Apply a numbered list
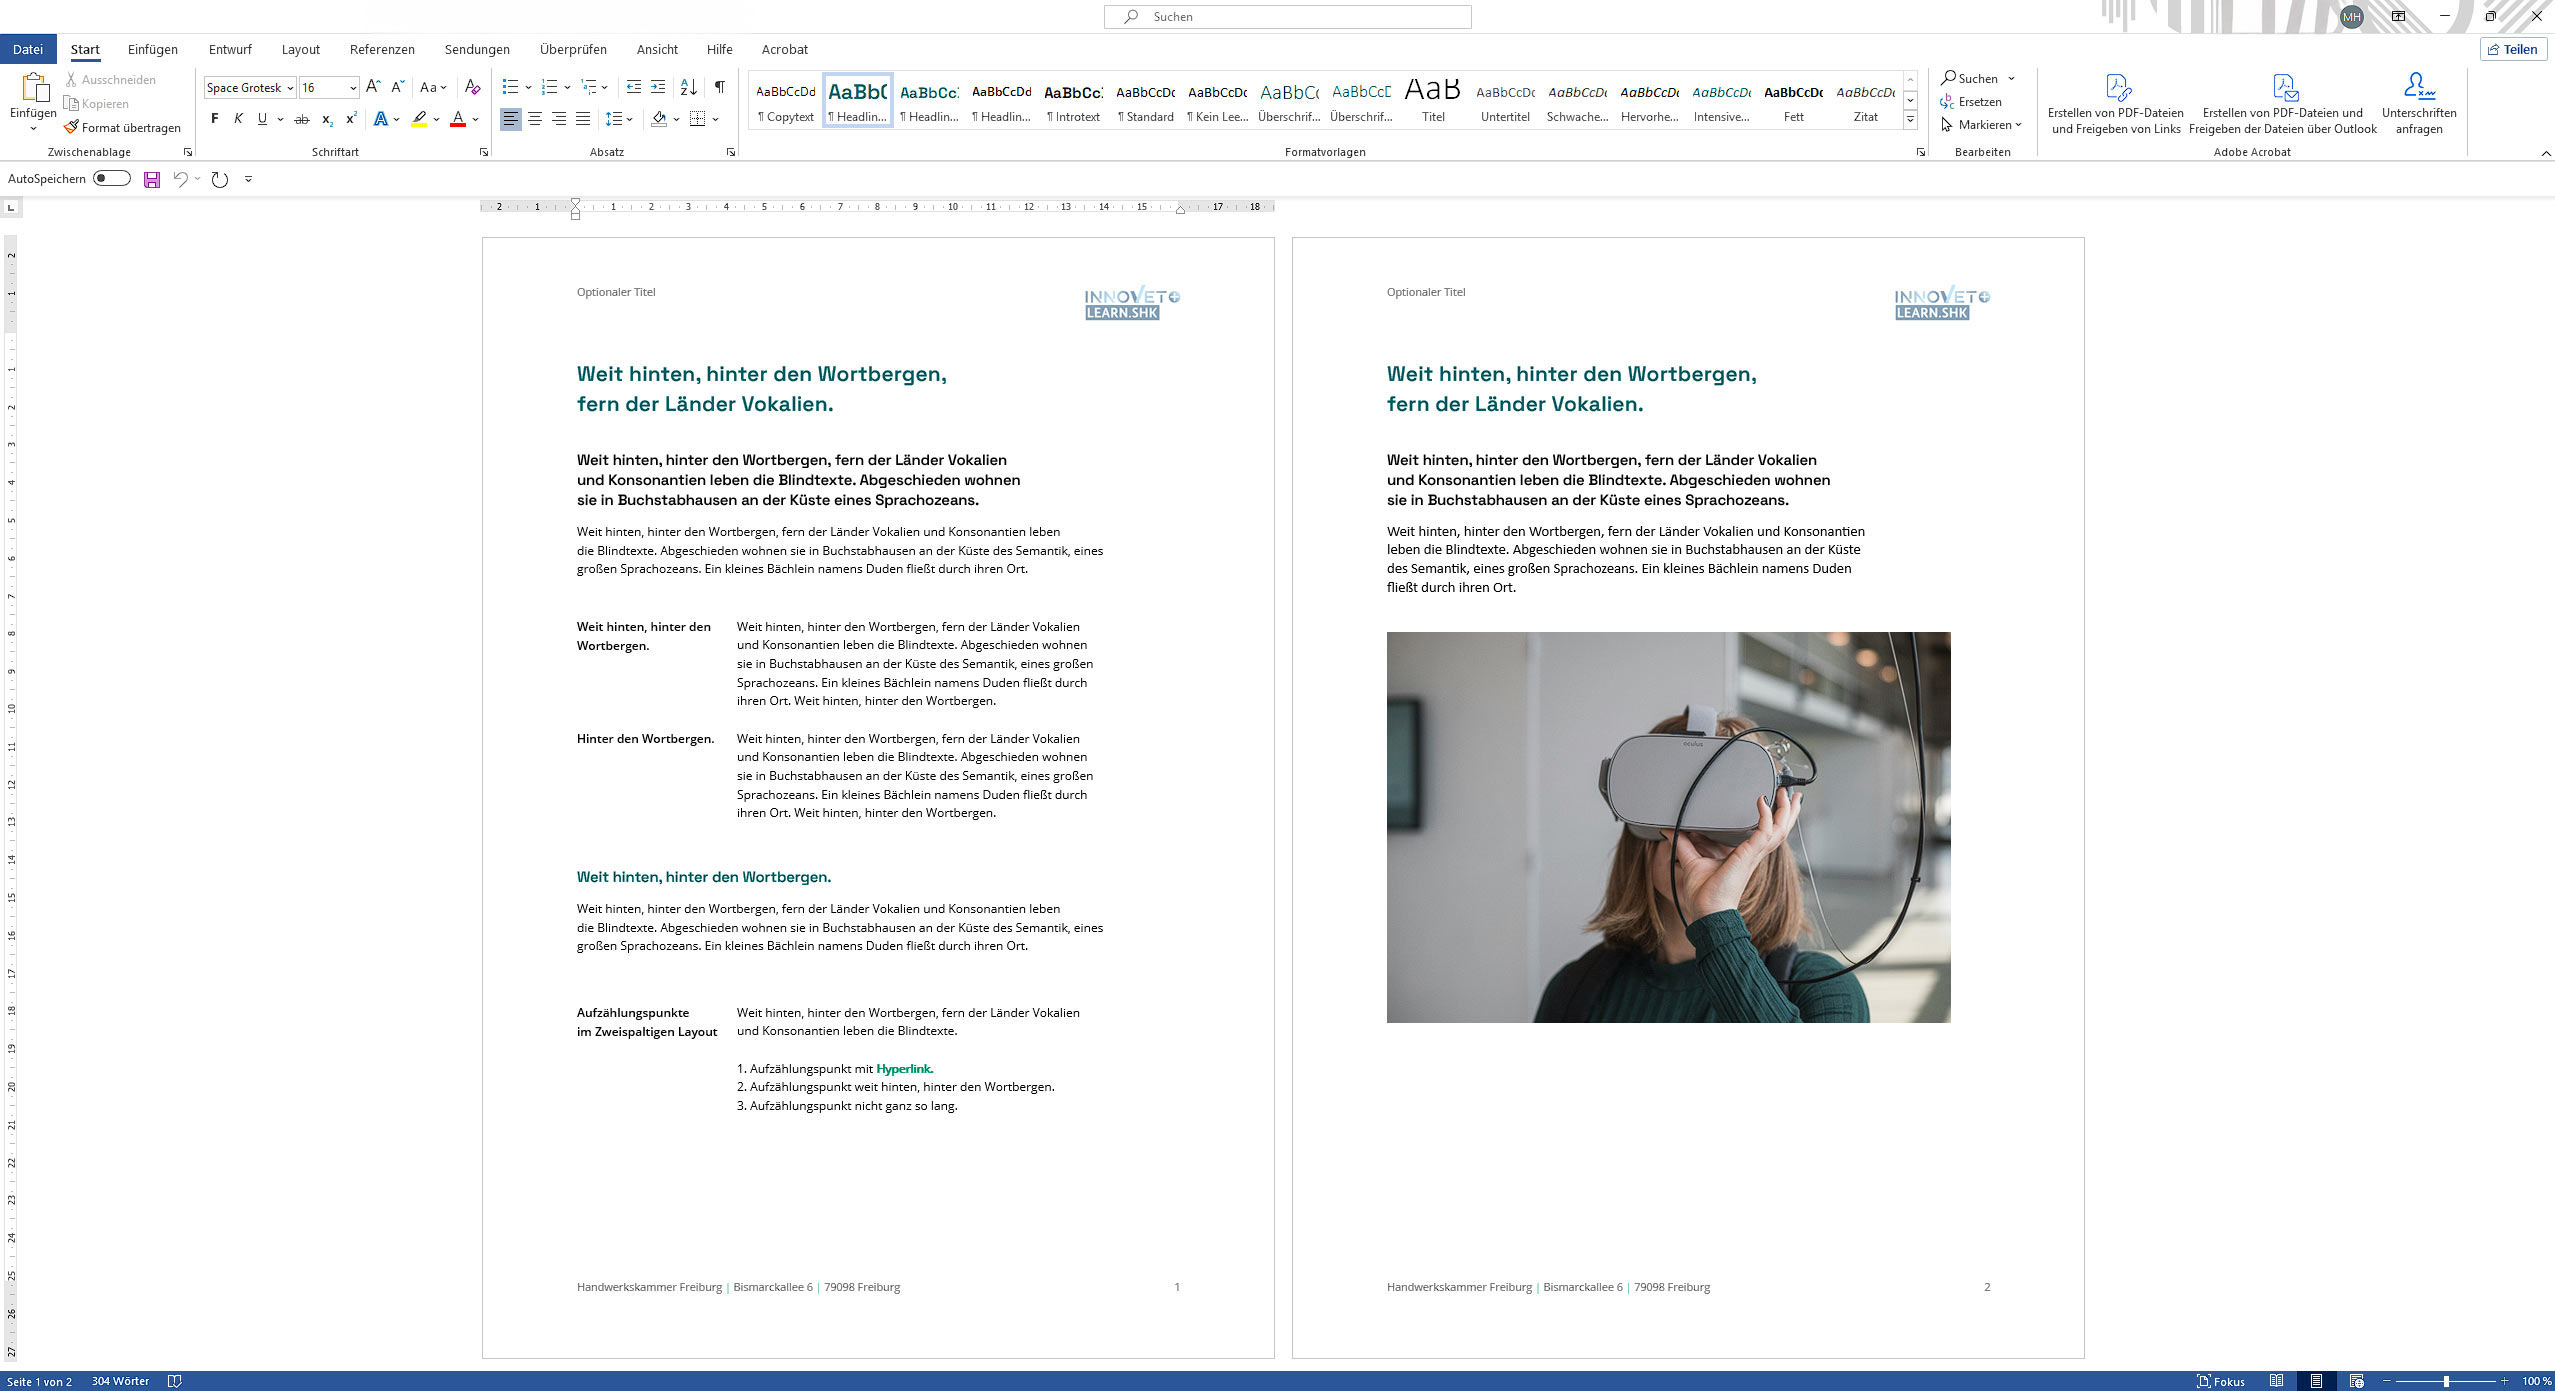The height and width of the screenshot is (1391, 2555). click(549, 87)
